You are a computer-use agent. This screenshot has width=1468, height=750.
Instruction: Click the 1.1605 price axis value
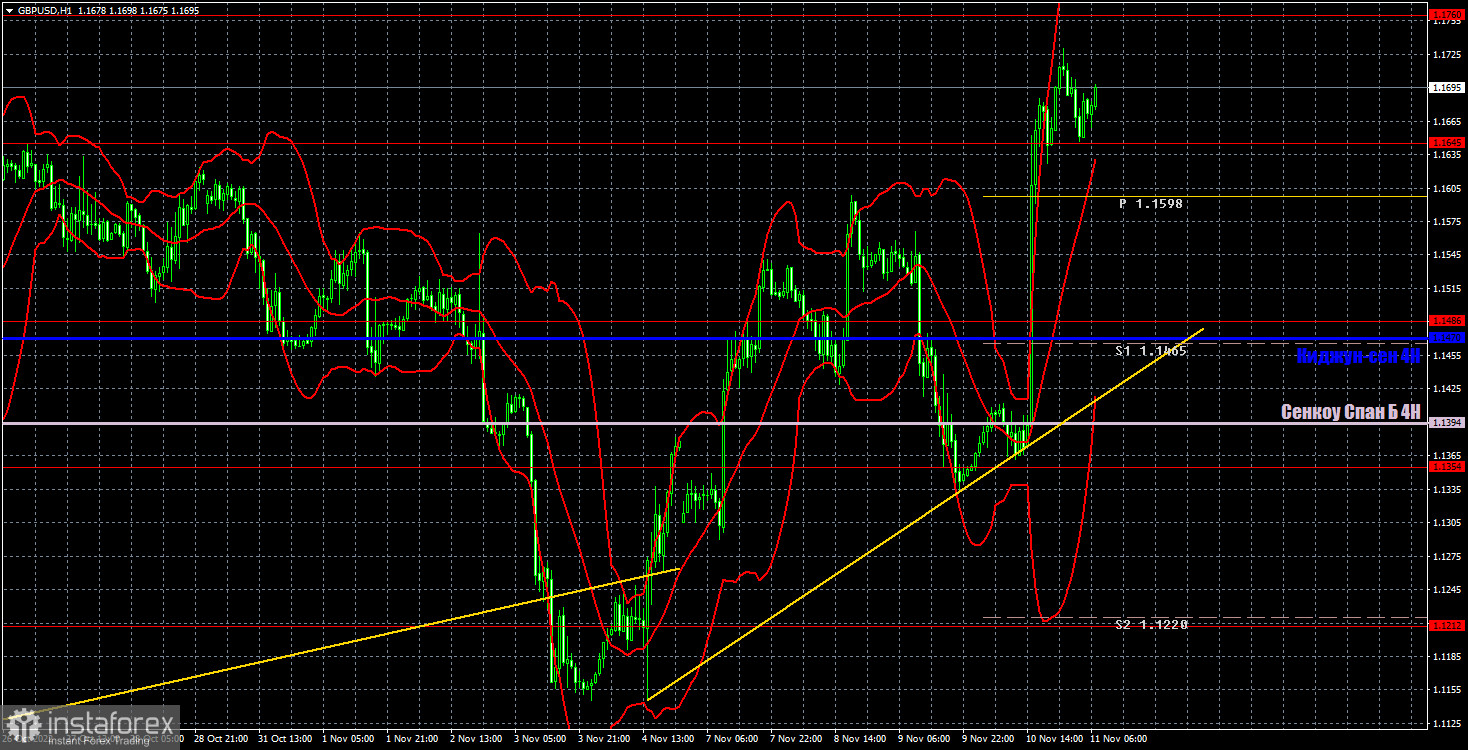coord(1447,188)
